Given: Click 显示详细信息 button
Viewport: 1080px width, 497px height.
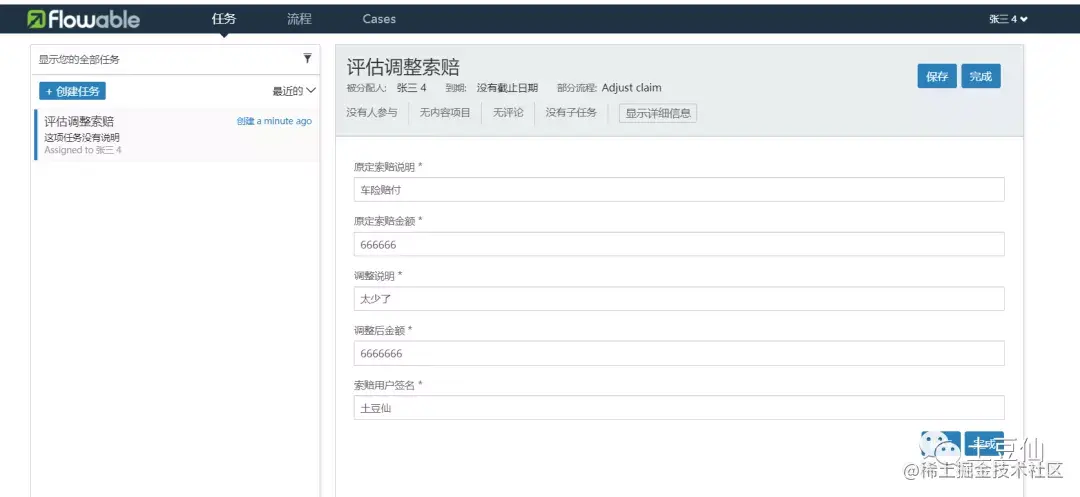Looking at the screenshot, I should pos(658,113).
